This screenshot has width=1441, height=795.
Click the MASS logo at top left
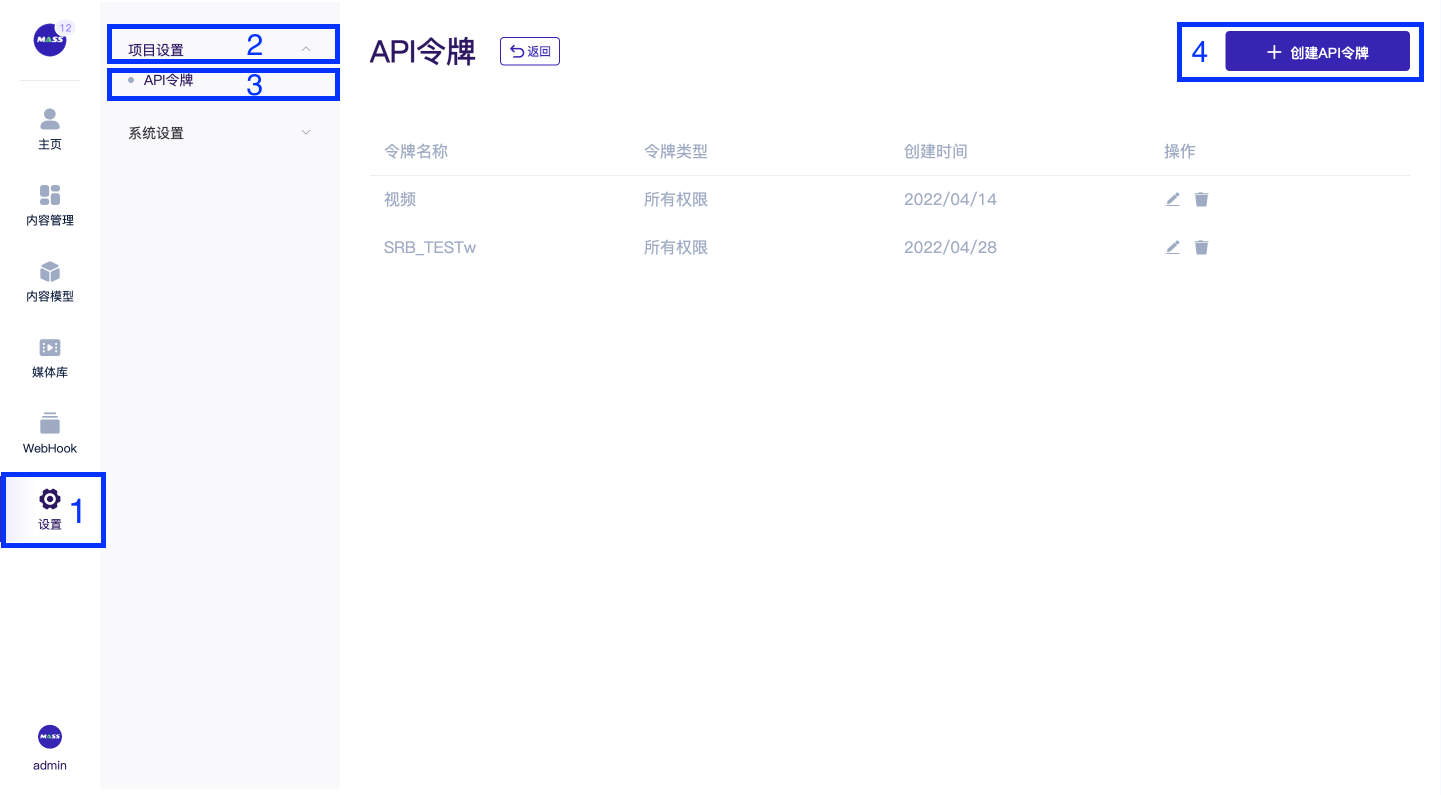click(x=49, y=40)
